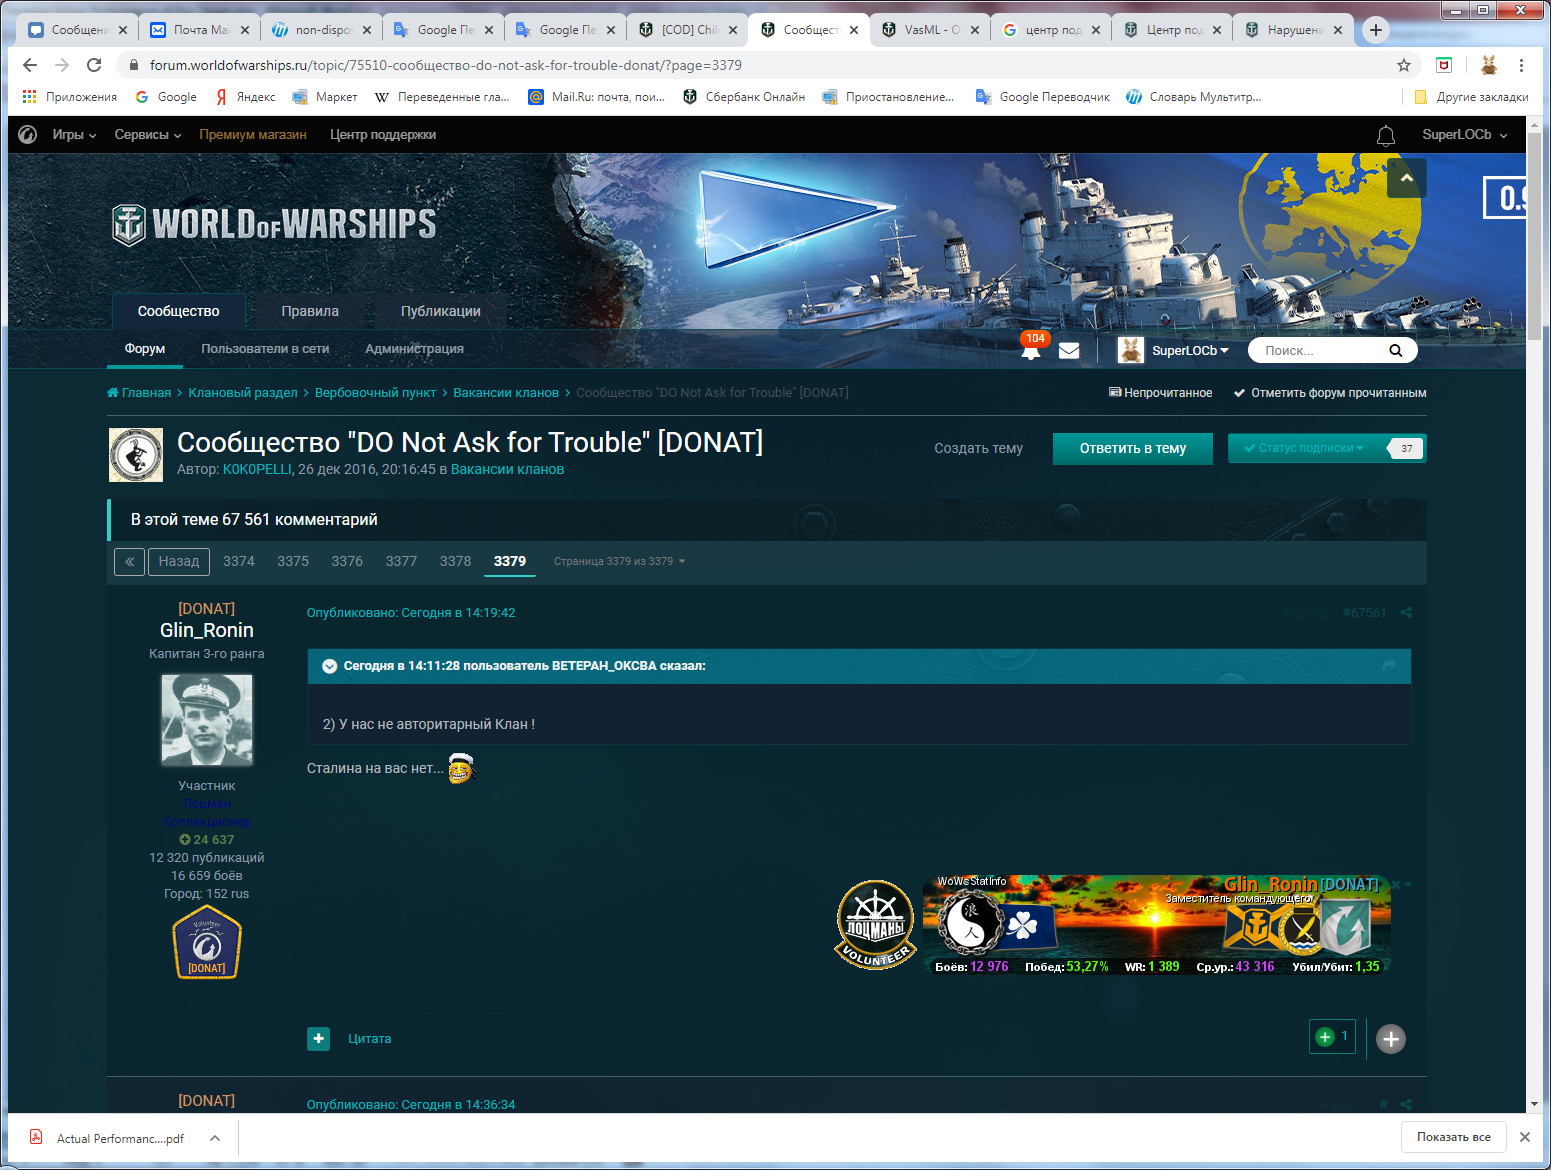This screenshot has width=1551, height=1170.
Task: Click the browser address bar
Action: 760,65
